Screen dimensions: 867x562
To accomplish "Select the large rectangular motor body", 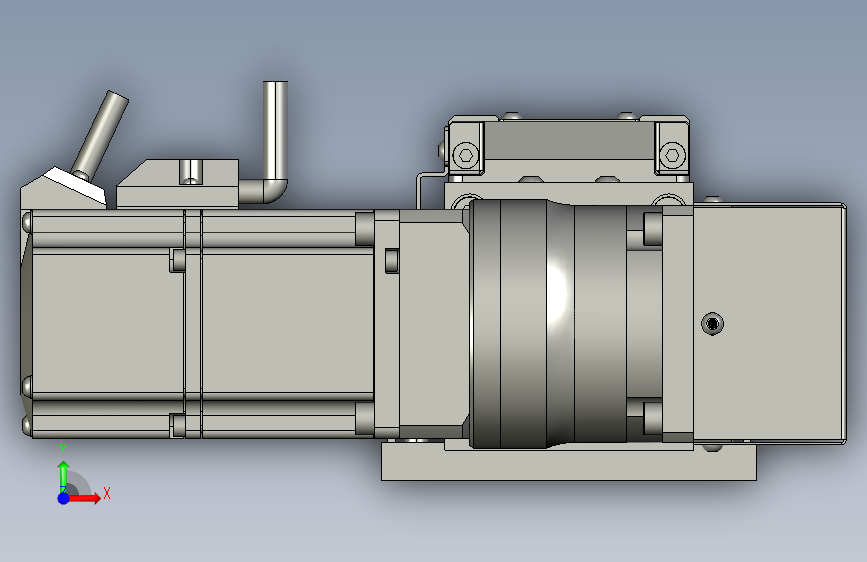I will [202, 324].
